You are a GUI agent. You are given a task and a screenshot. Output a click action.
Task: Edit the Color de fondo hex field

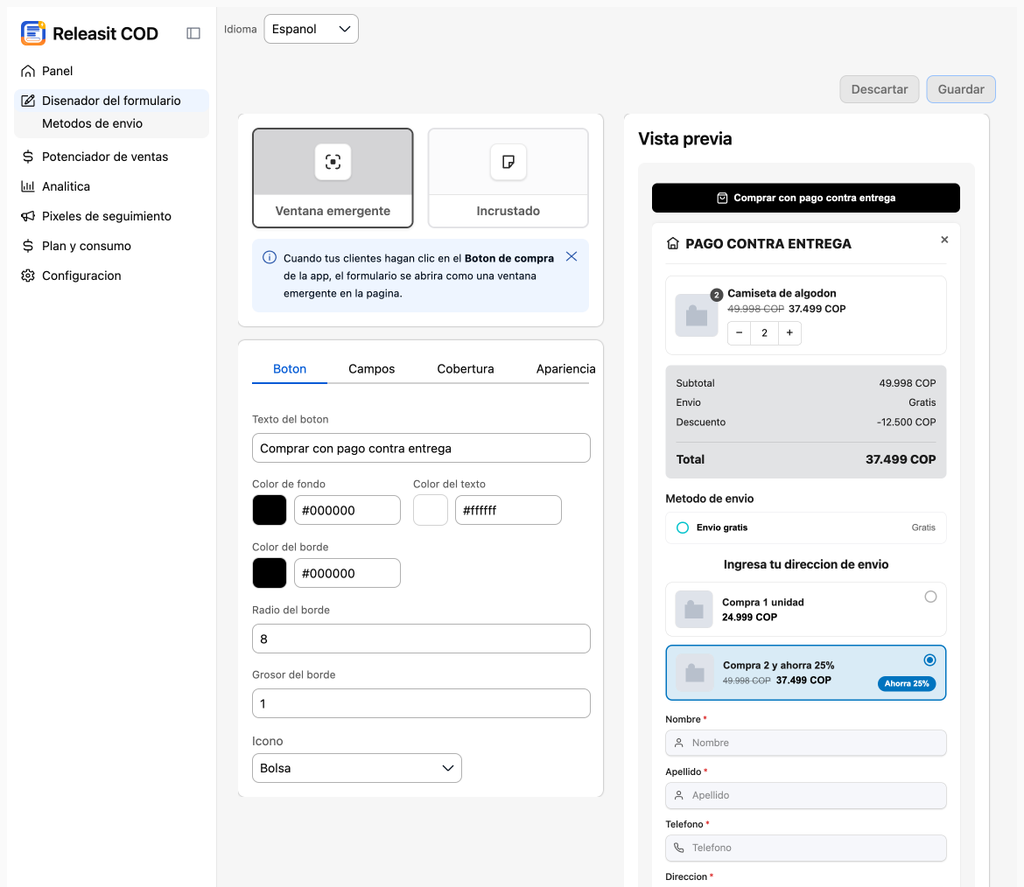point(347,510)
